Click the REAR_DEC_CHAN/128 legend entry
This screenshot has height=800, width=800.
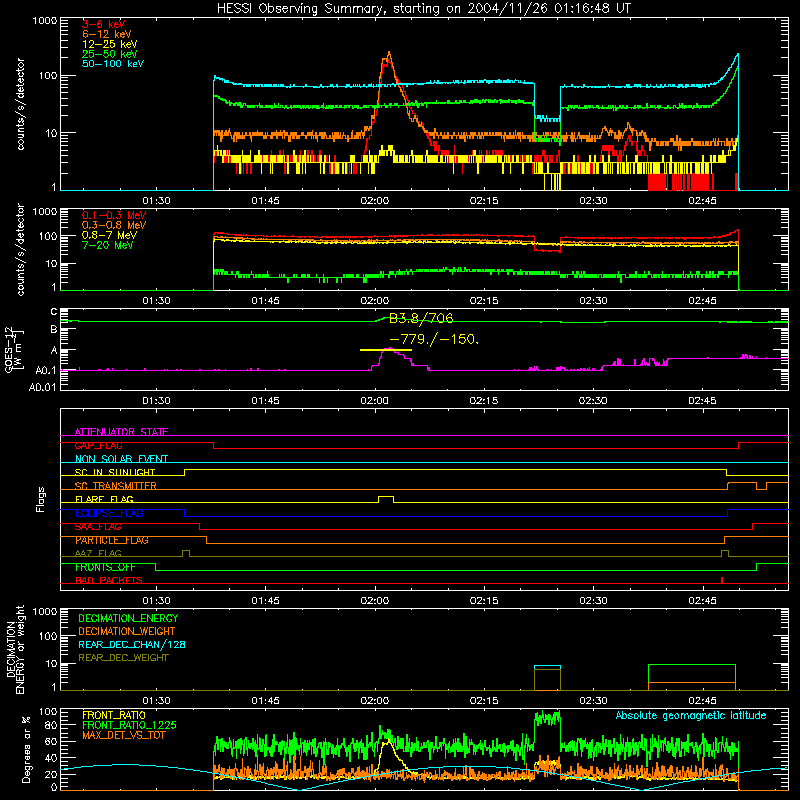tap(132, 644)
